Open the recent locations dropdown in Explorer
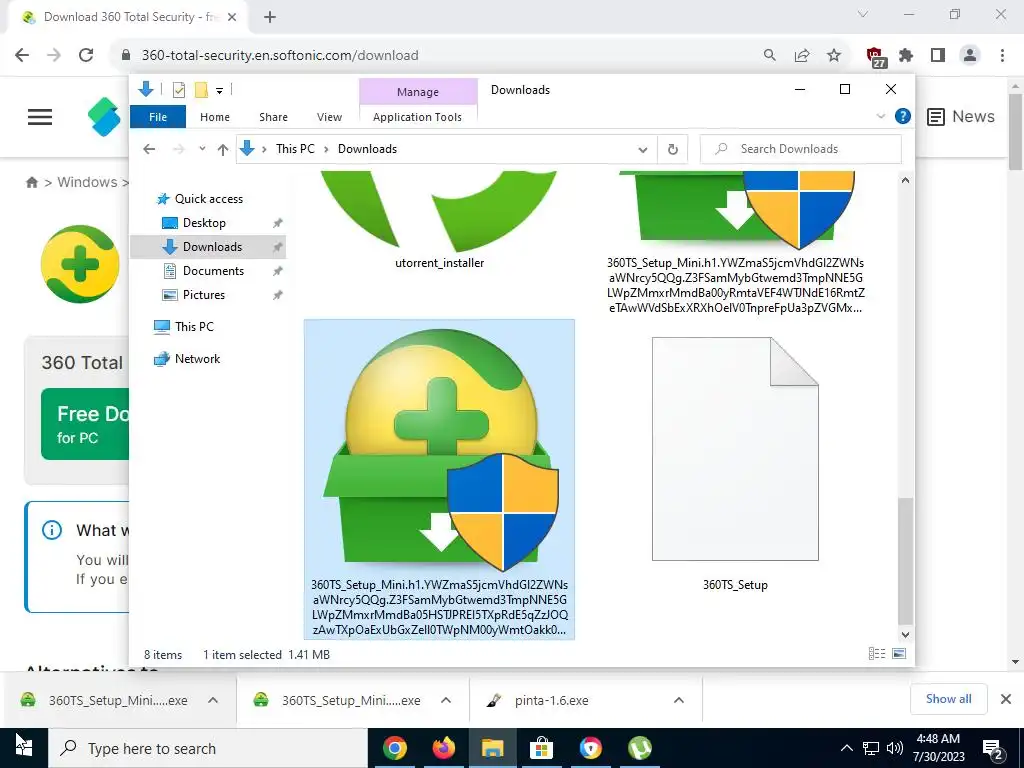This screenshot has height=768, width=1024. click(x=202, y=149)
